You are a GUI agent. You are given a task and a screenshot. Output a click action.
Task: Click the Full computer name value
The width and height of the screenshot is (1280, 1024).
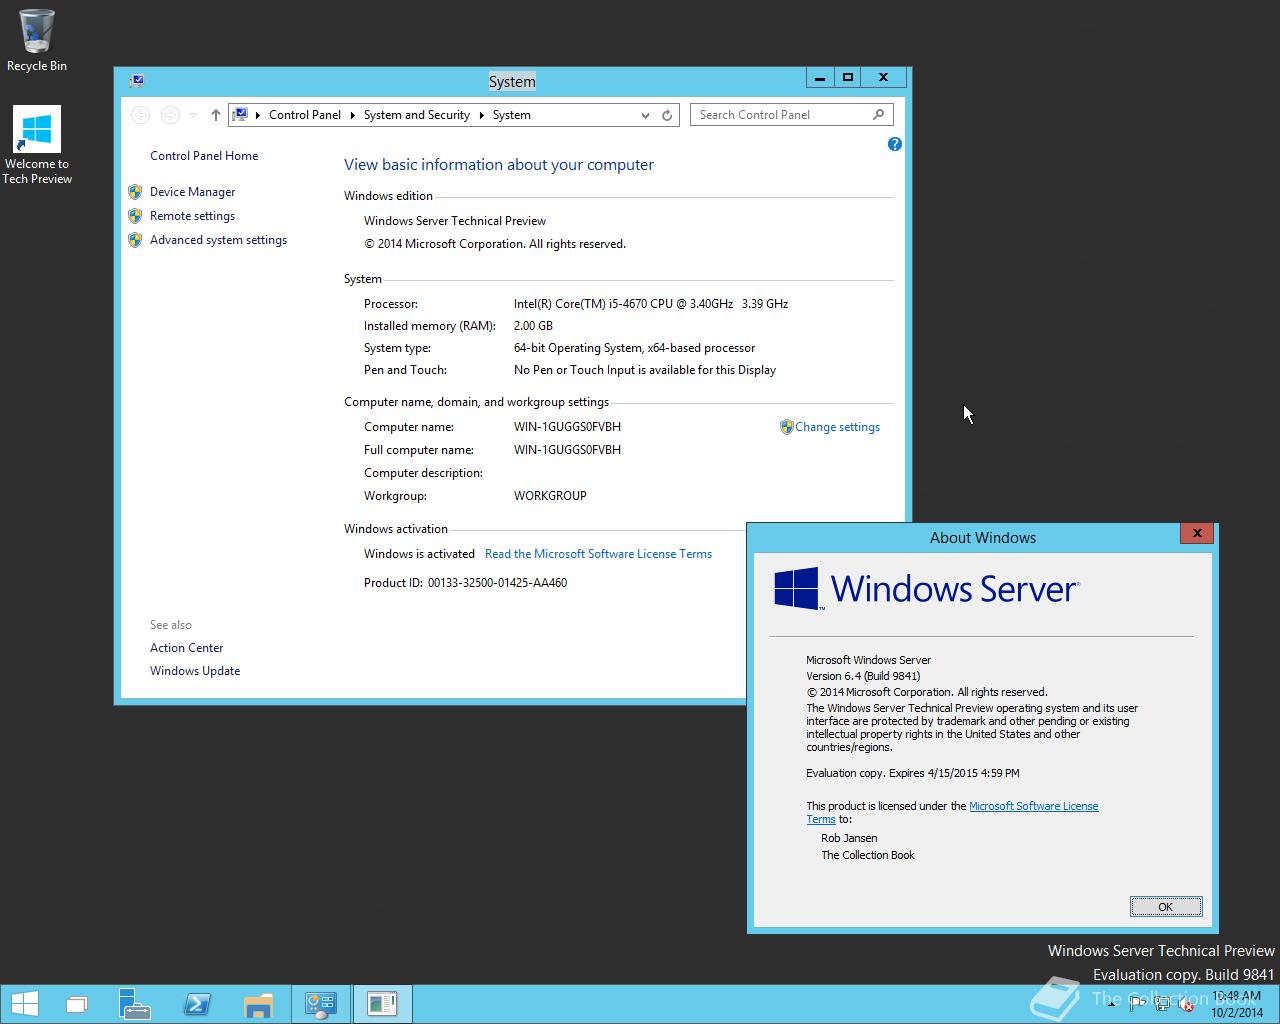[x=567, y=450]
